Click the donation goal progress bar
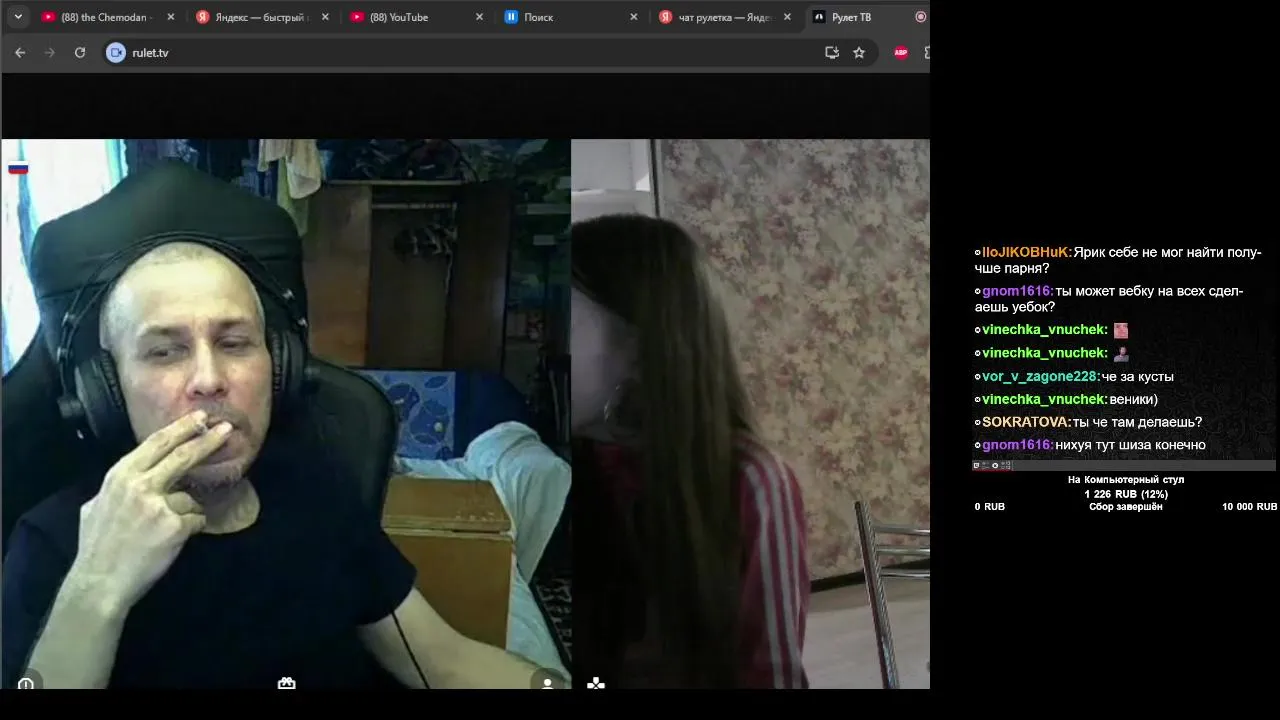The height and width of the screenshot is (720, 1280). click(1124, 465)
